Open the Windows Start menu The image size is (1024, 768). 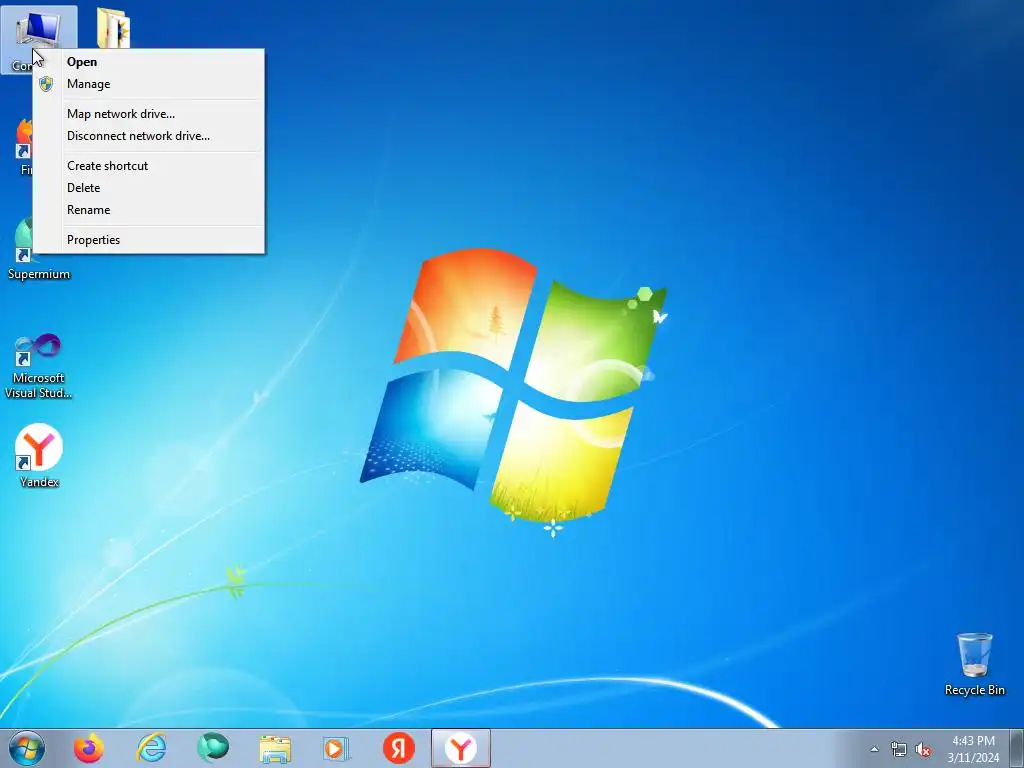pos(27,748)
